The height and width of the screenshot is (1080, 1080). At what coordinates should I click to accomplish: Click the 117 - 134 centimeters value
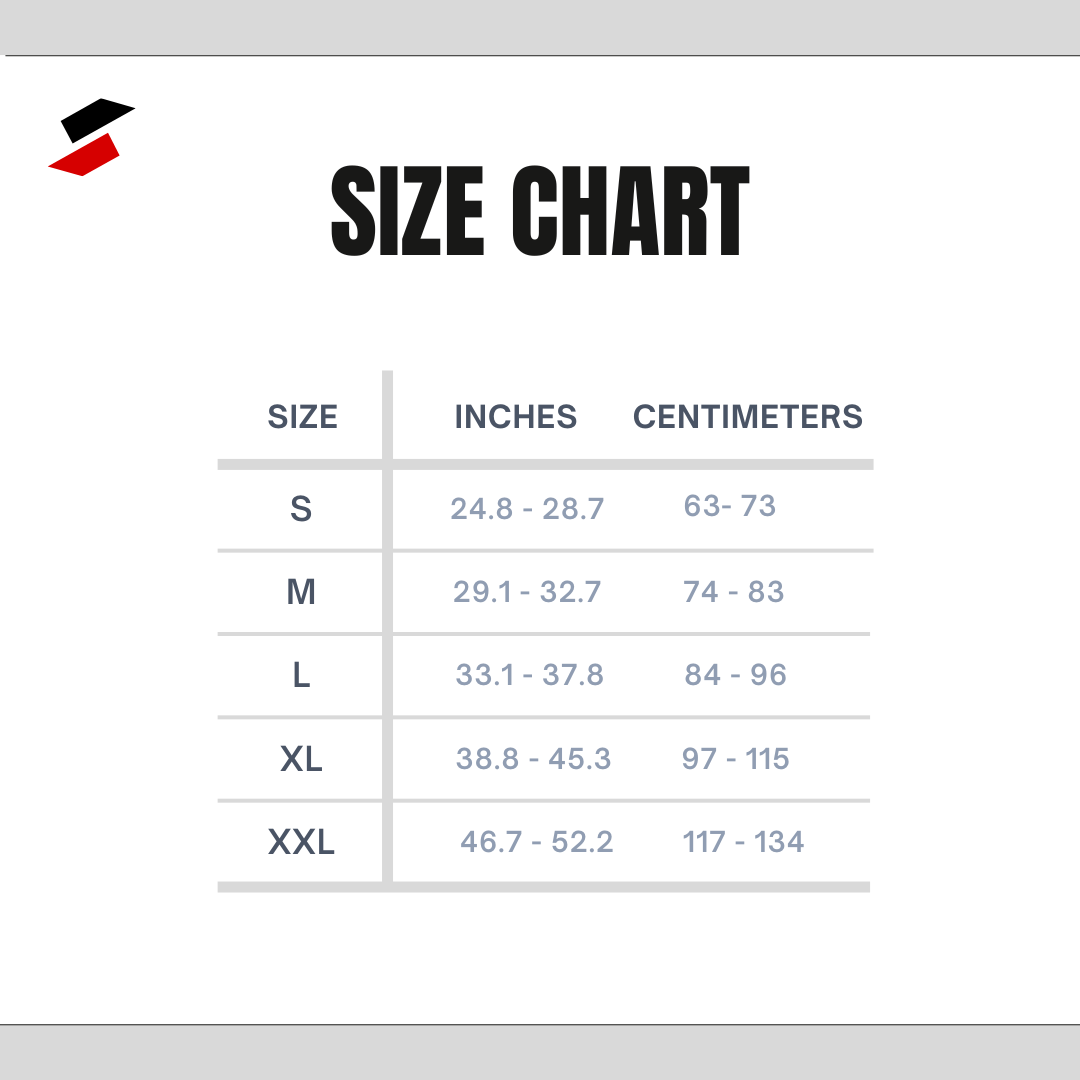point(743,842)
